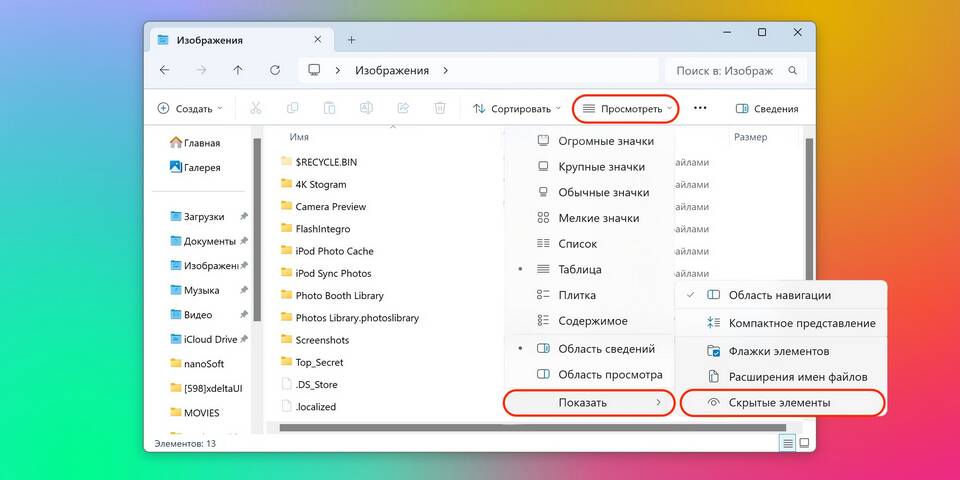Select Мелкие значки view option
Viewport: 960px width, 480px height.
589,218
